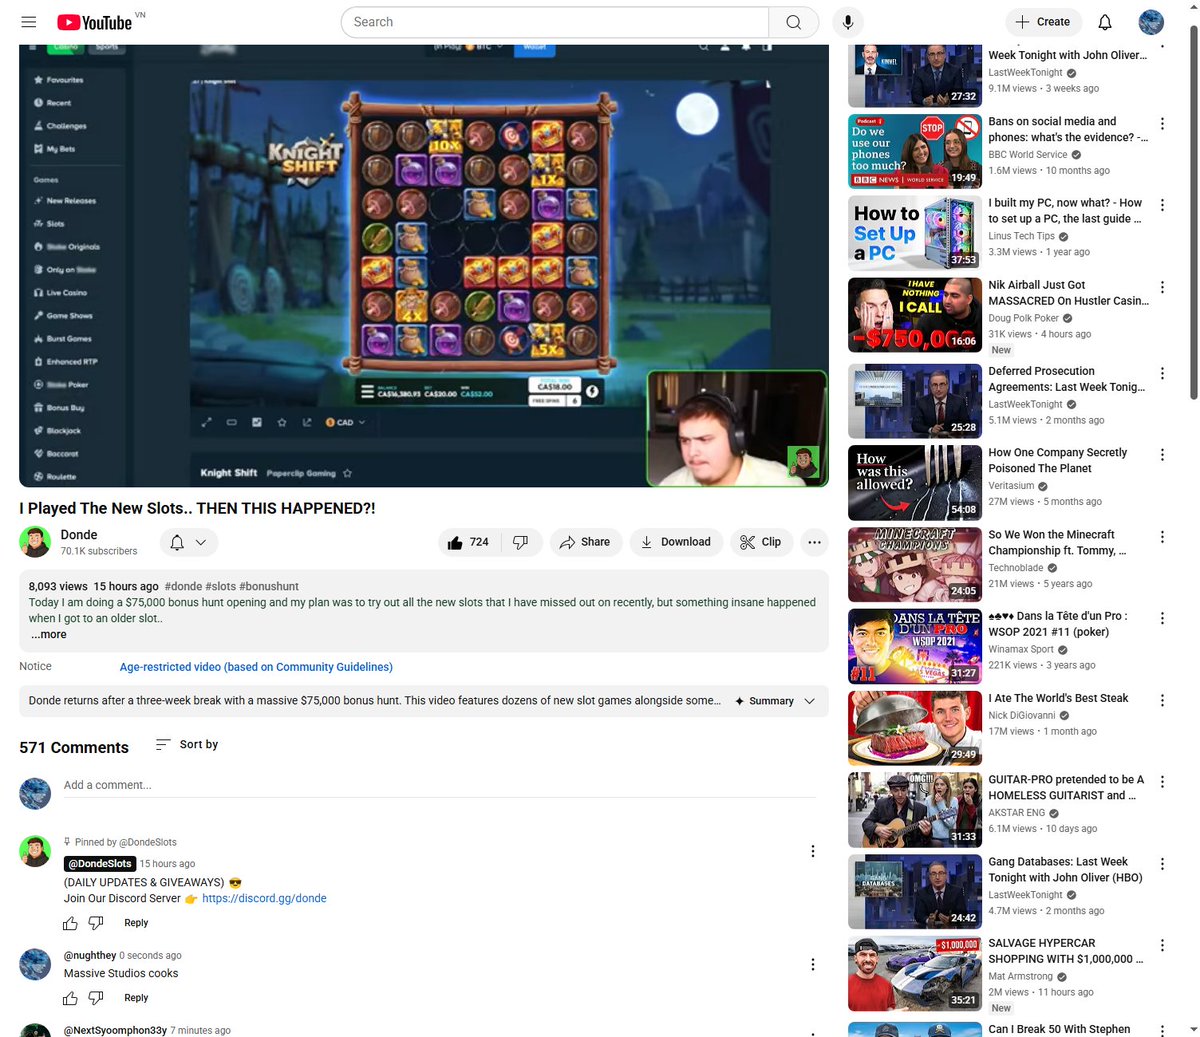Open more actions ellipsis under video

[x=814, y=542]
